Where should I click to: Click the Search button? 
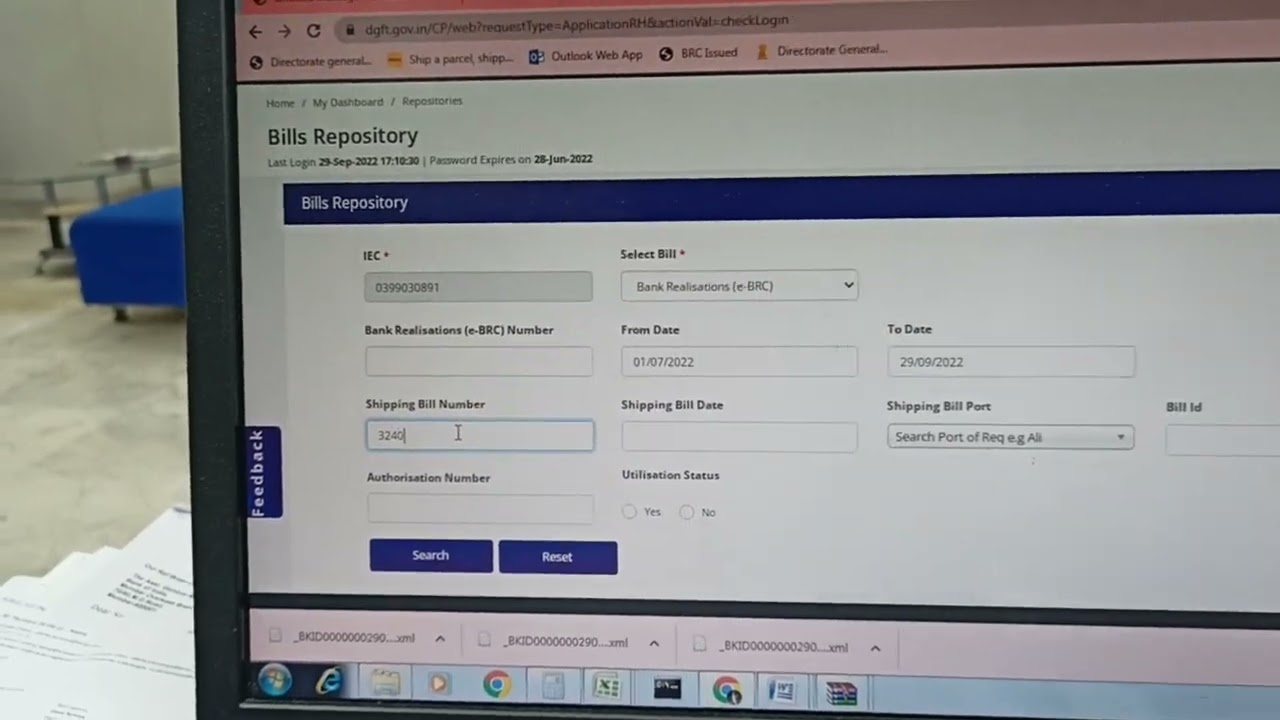[431, 556]
